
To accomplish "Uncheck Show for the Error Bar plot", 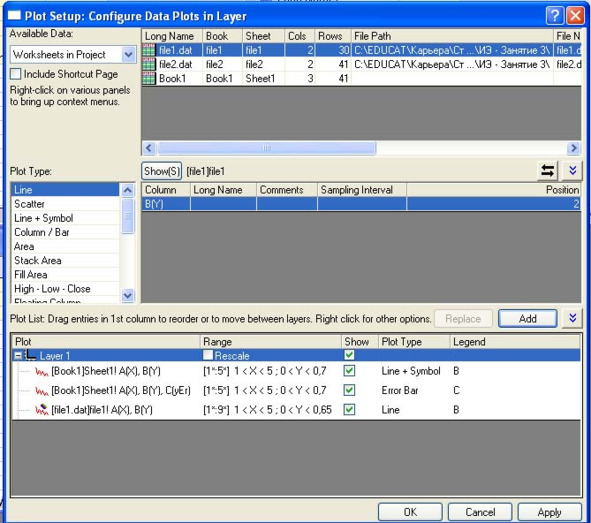I will pyautogui.click(x=349, y=390).
